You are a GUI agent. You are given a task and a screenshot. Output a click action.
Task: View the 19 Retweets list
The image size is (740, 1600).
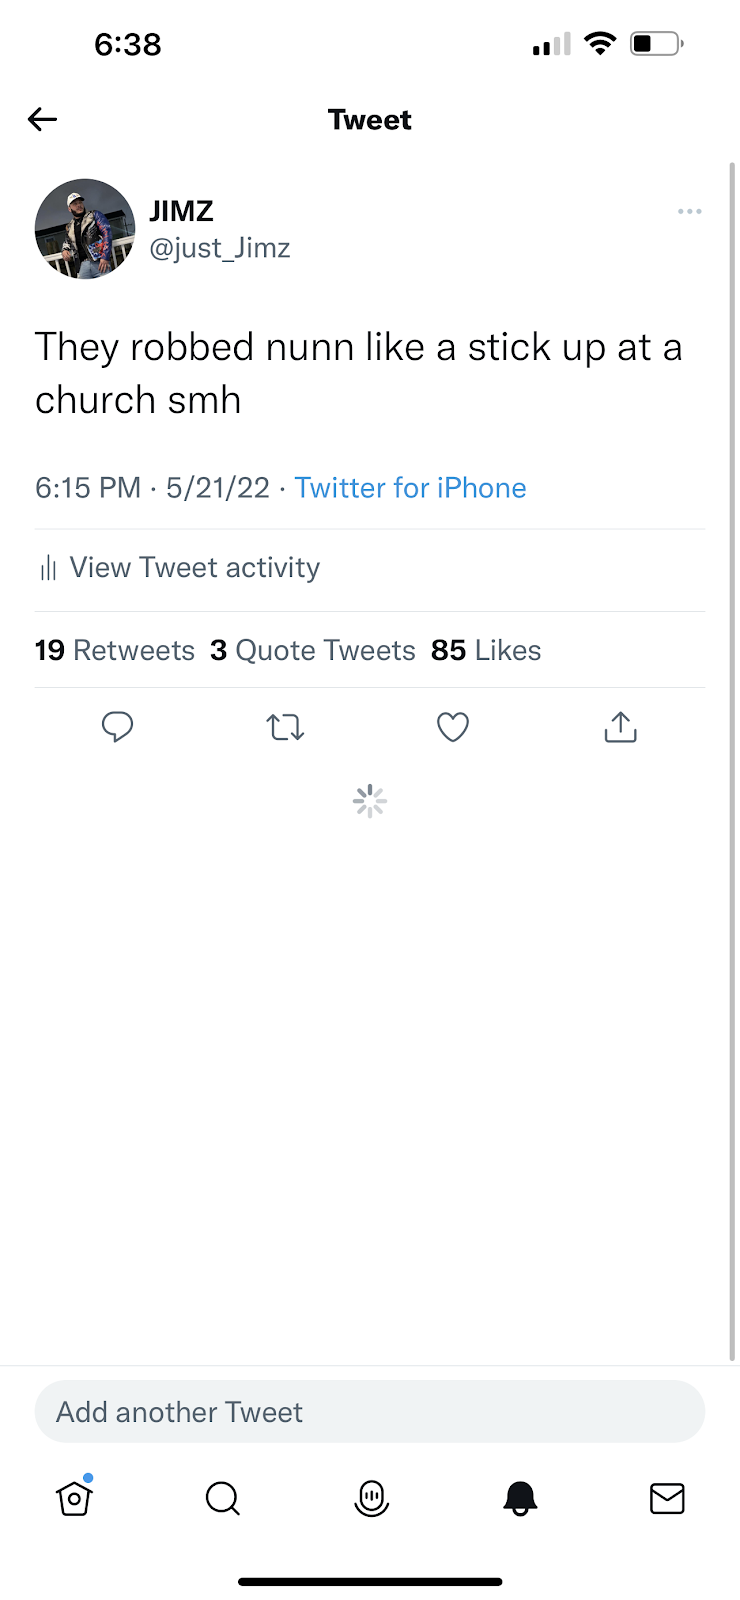(115, 651)
